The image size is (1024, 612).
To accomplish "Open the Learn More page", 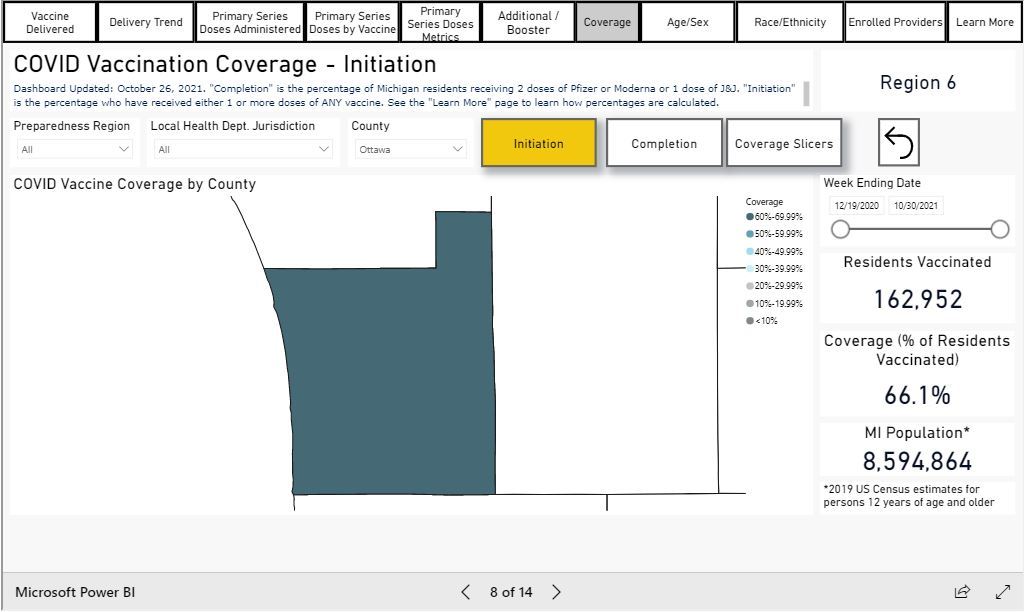I will [x=984, y=22].
